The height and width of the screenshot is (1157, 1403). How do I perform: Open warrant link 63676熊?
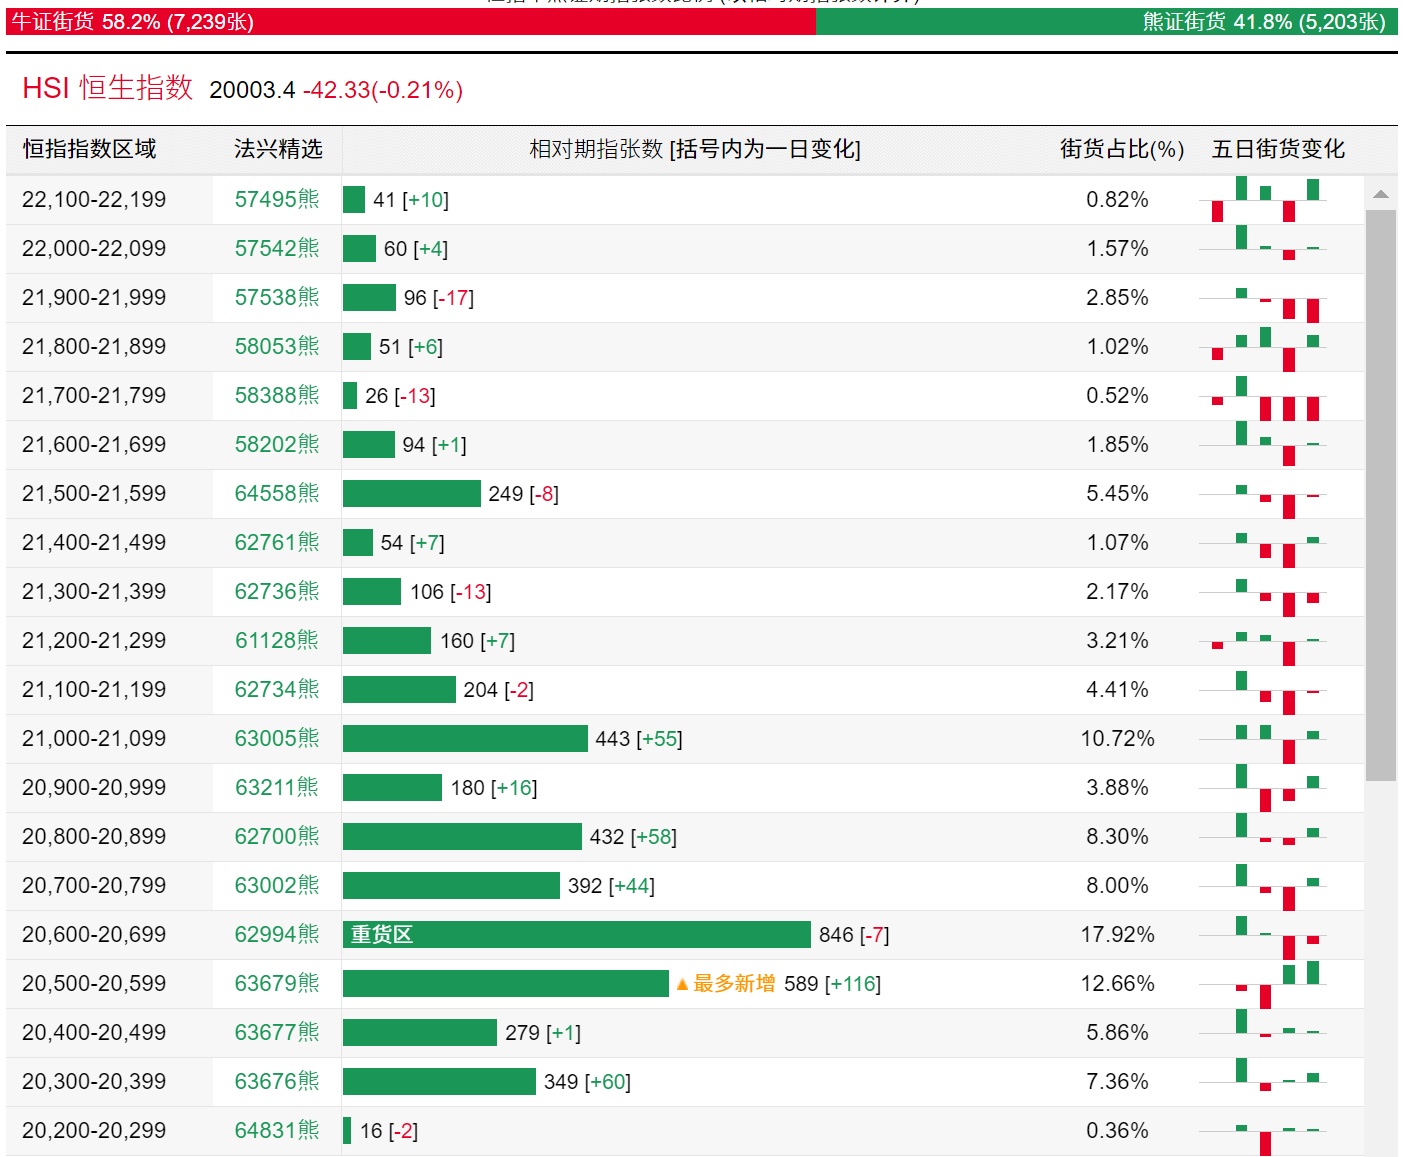pos(277,1081)
